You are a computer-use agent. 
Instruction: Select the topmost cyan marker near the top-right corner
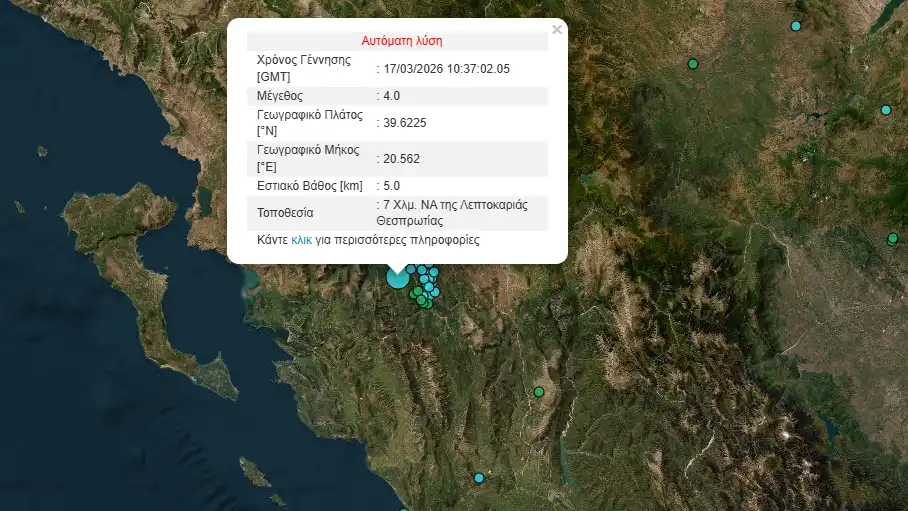pos(796,26)
